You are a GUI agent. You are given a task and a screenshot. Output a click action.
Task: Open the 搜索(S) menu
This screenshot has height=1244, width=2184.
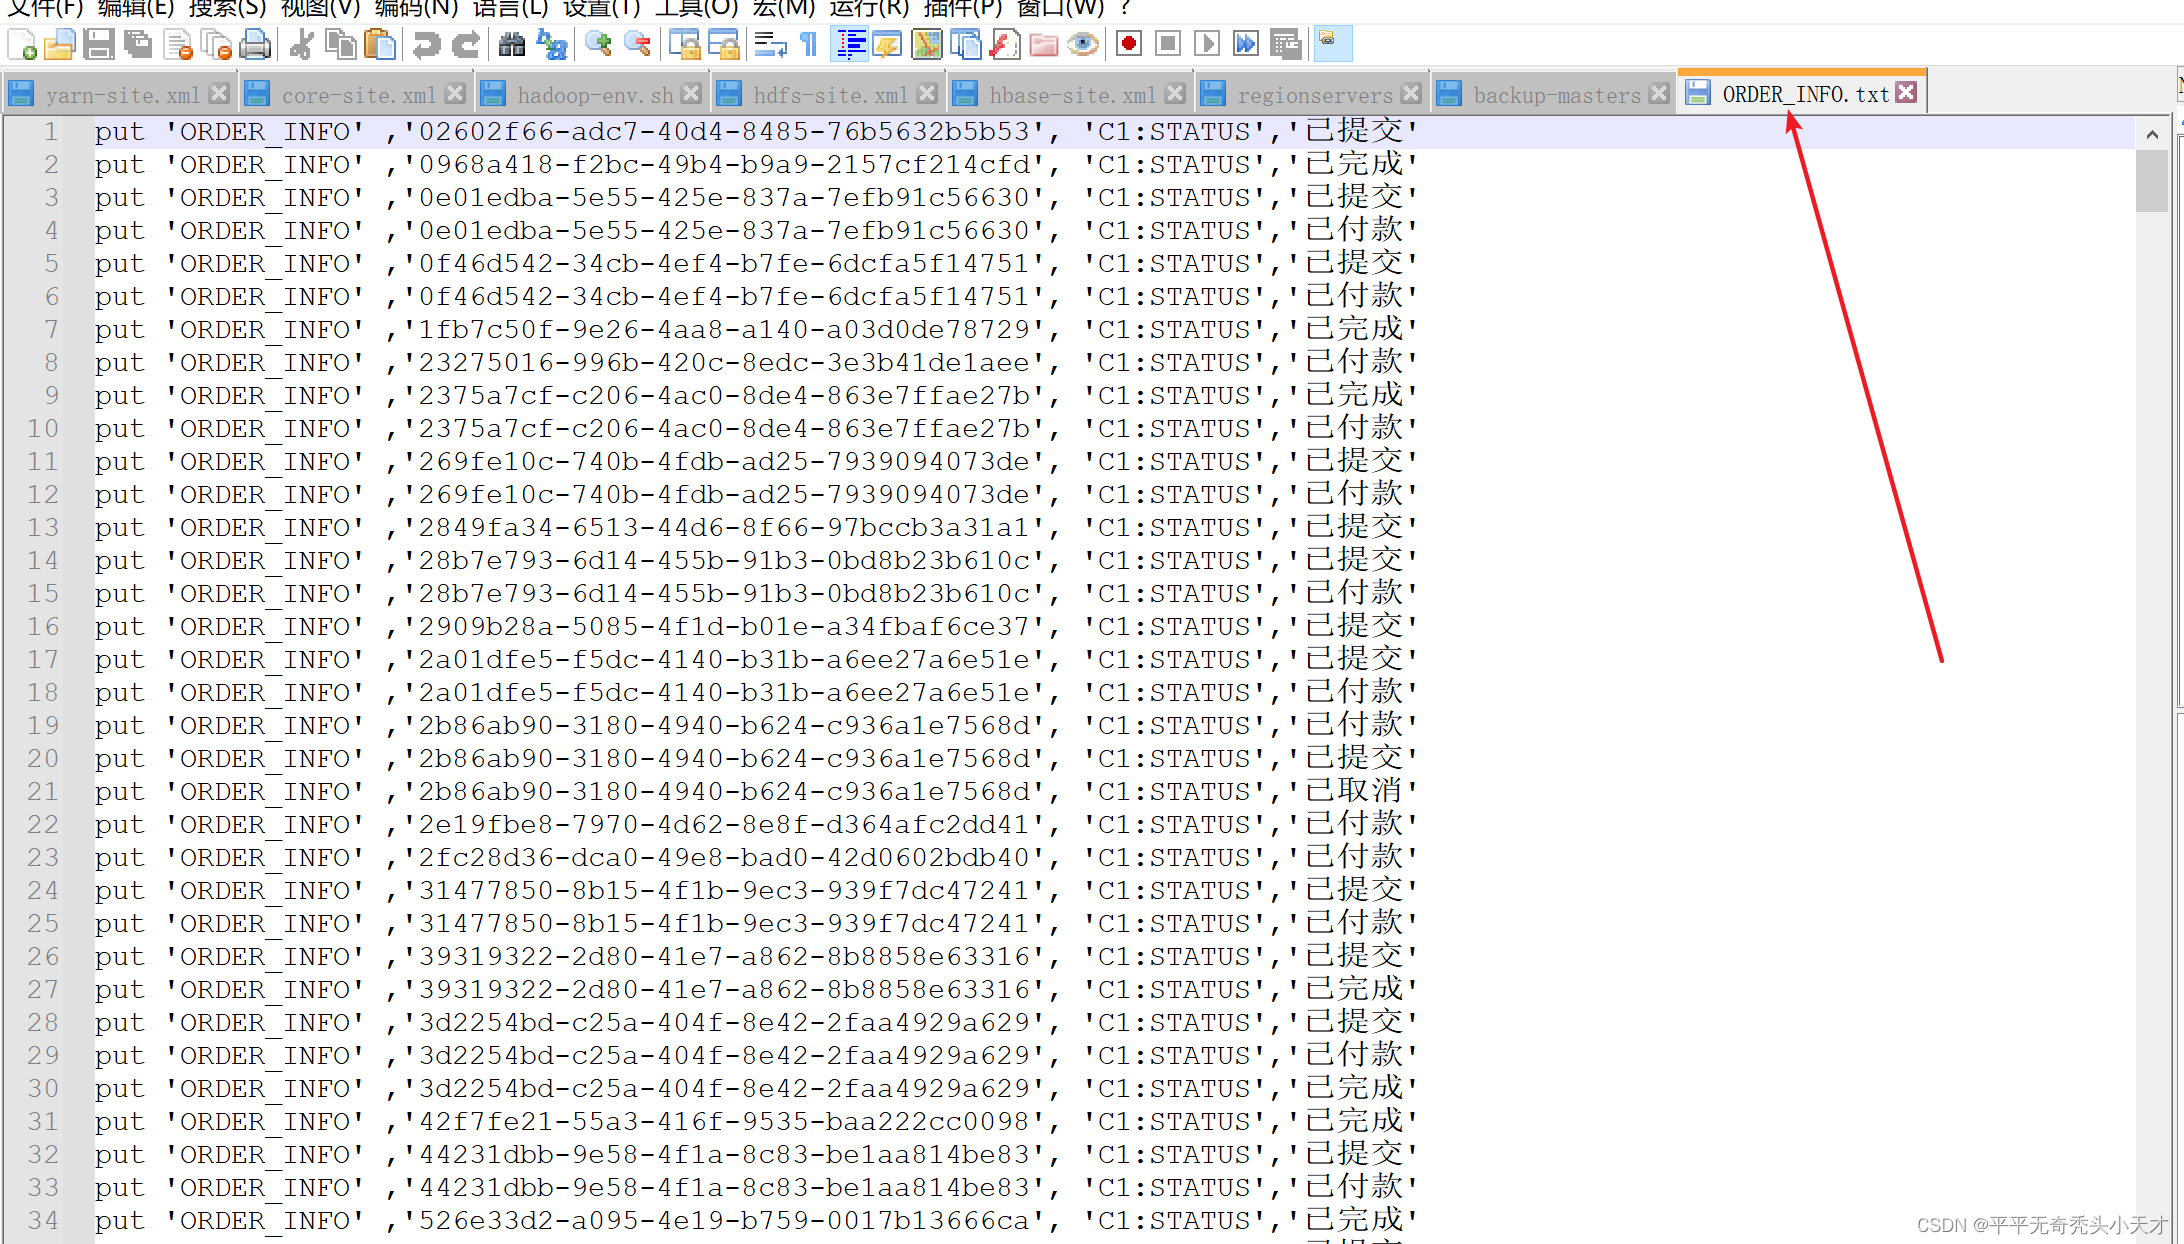pos(227,9)
